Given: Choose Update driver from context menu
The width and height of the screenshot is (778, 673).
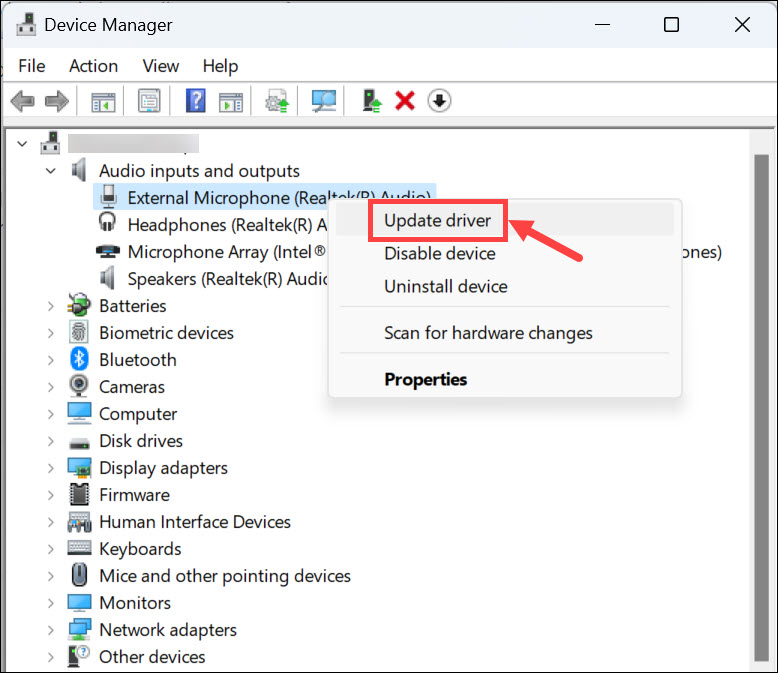Looking at the screenshot, I should coord(437,220).
